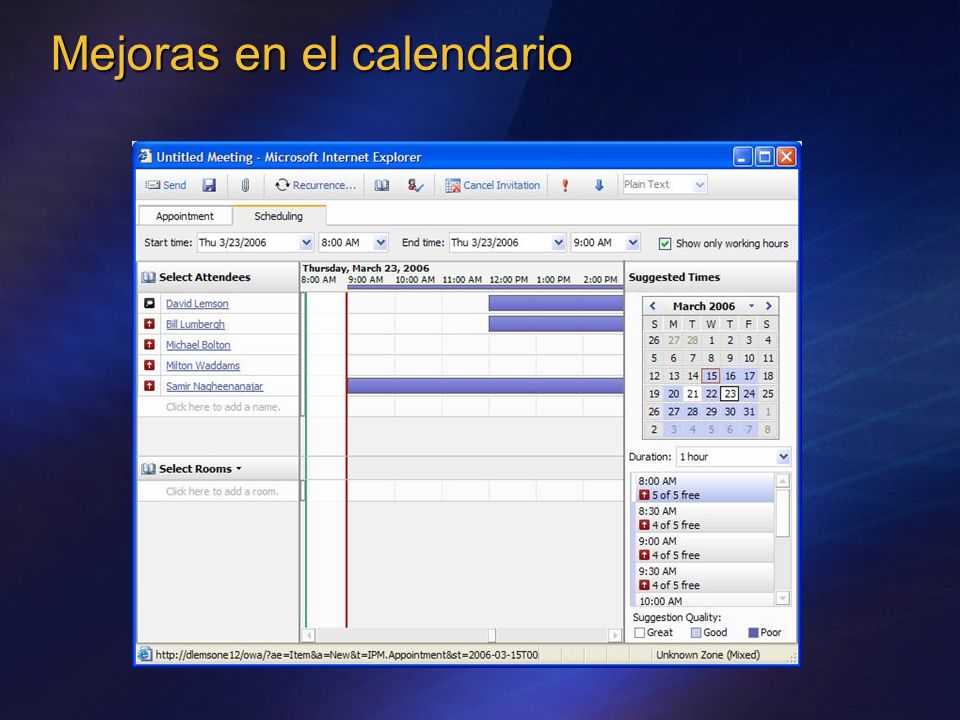Click the required icon beside Bill Lumbergh

149,324
